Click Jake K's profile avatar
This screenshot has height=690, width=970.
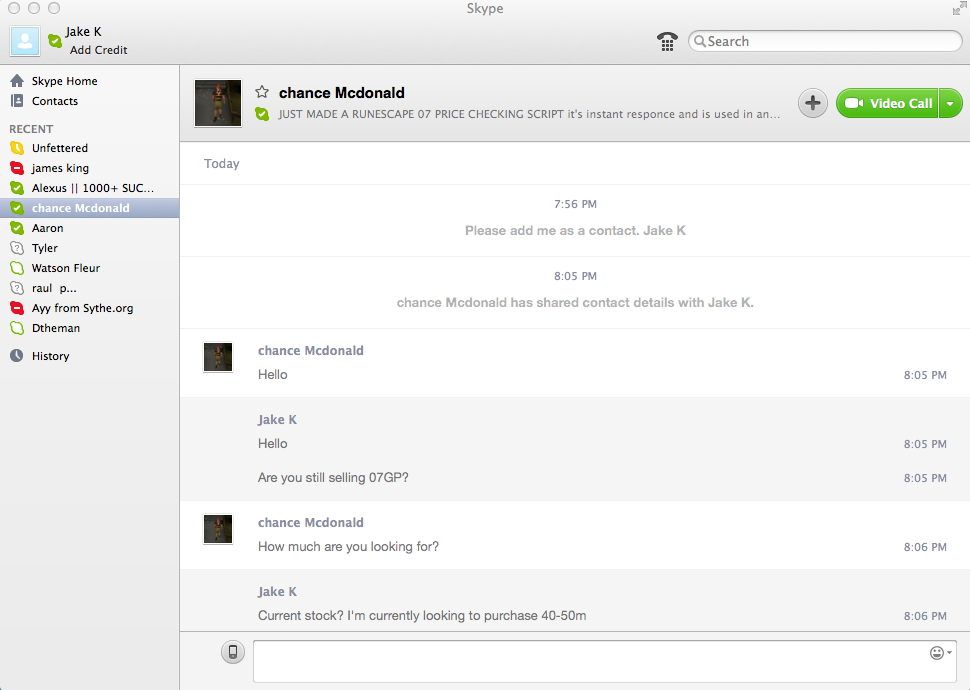point(25,41)
